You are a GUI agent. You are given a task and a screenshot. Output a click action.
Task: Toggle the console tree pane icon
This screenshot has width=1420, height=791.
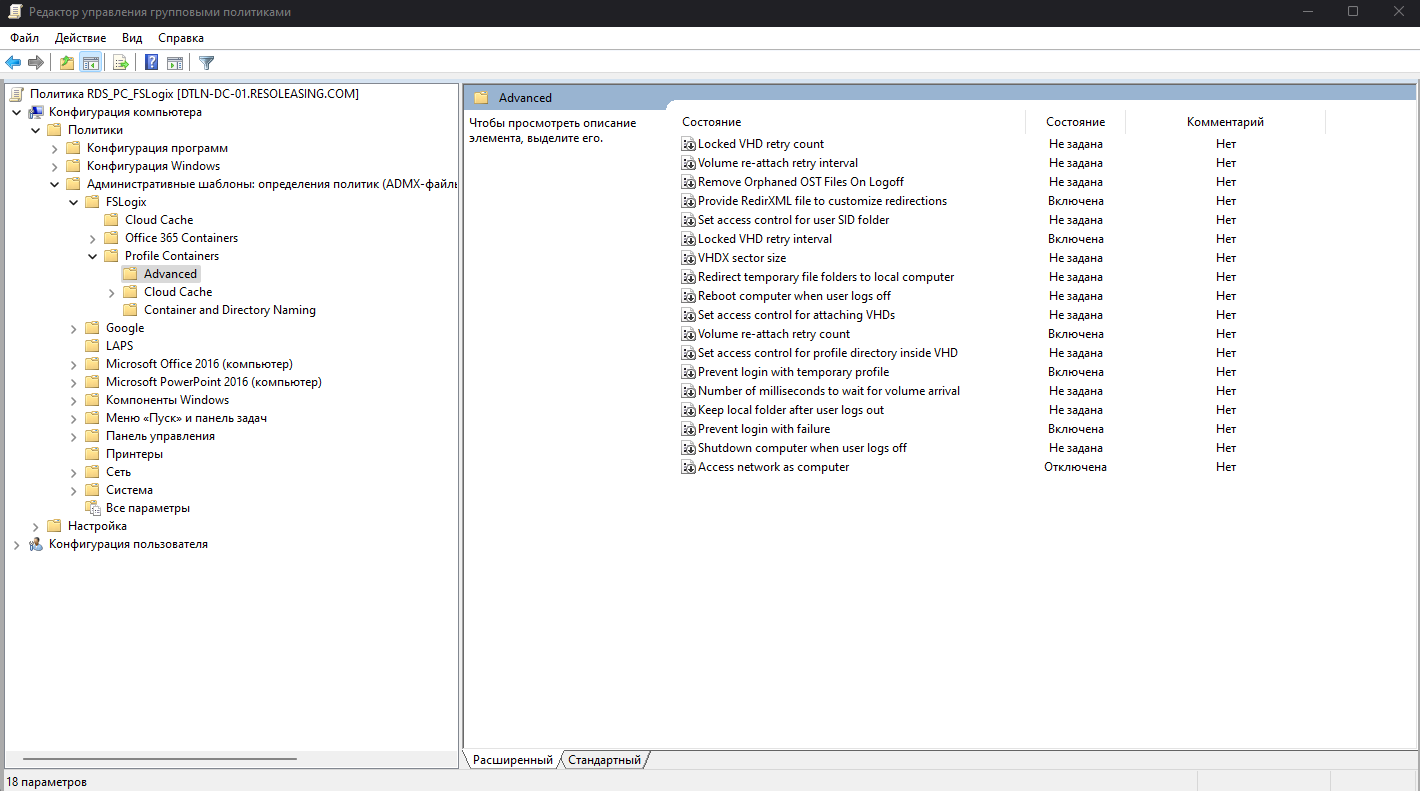[x=90, y=62]
